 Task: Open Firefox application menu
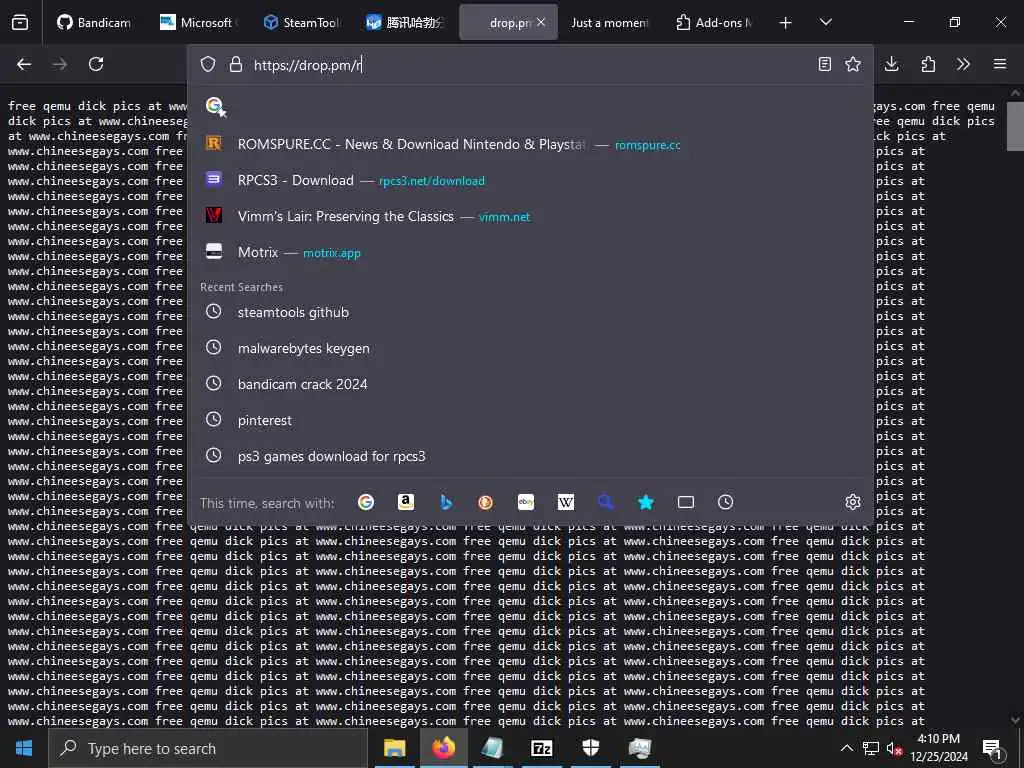coord(1000,64)
